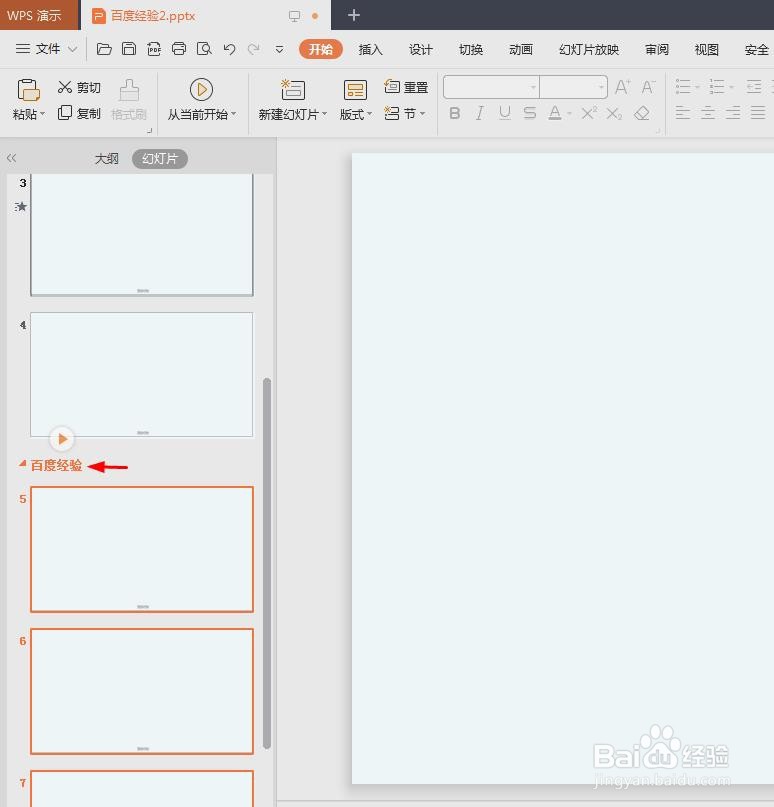Expand the 新建幻灯片 dropdown arrow
This screenshot has height=807, width=774.
(324, 114)
